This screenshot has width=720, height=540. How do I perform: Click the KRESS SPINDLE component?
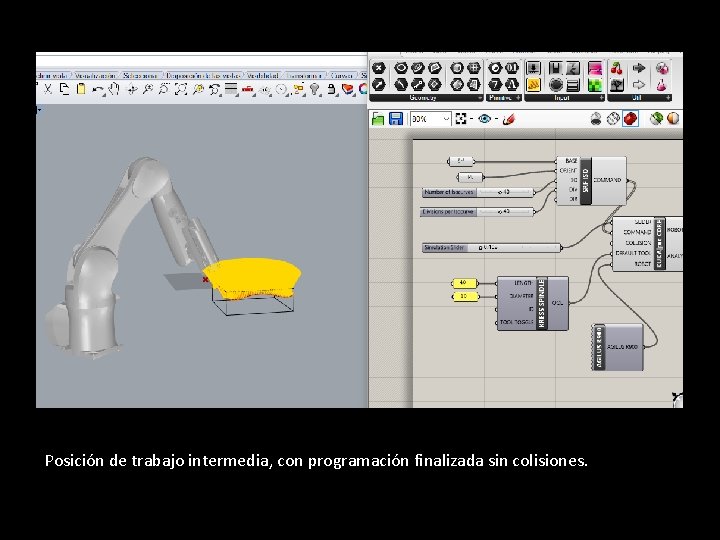click(x=533, y=303)
